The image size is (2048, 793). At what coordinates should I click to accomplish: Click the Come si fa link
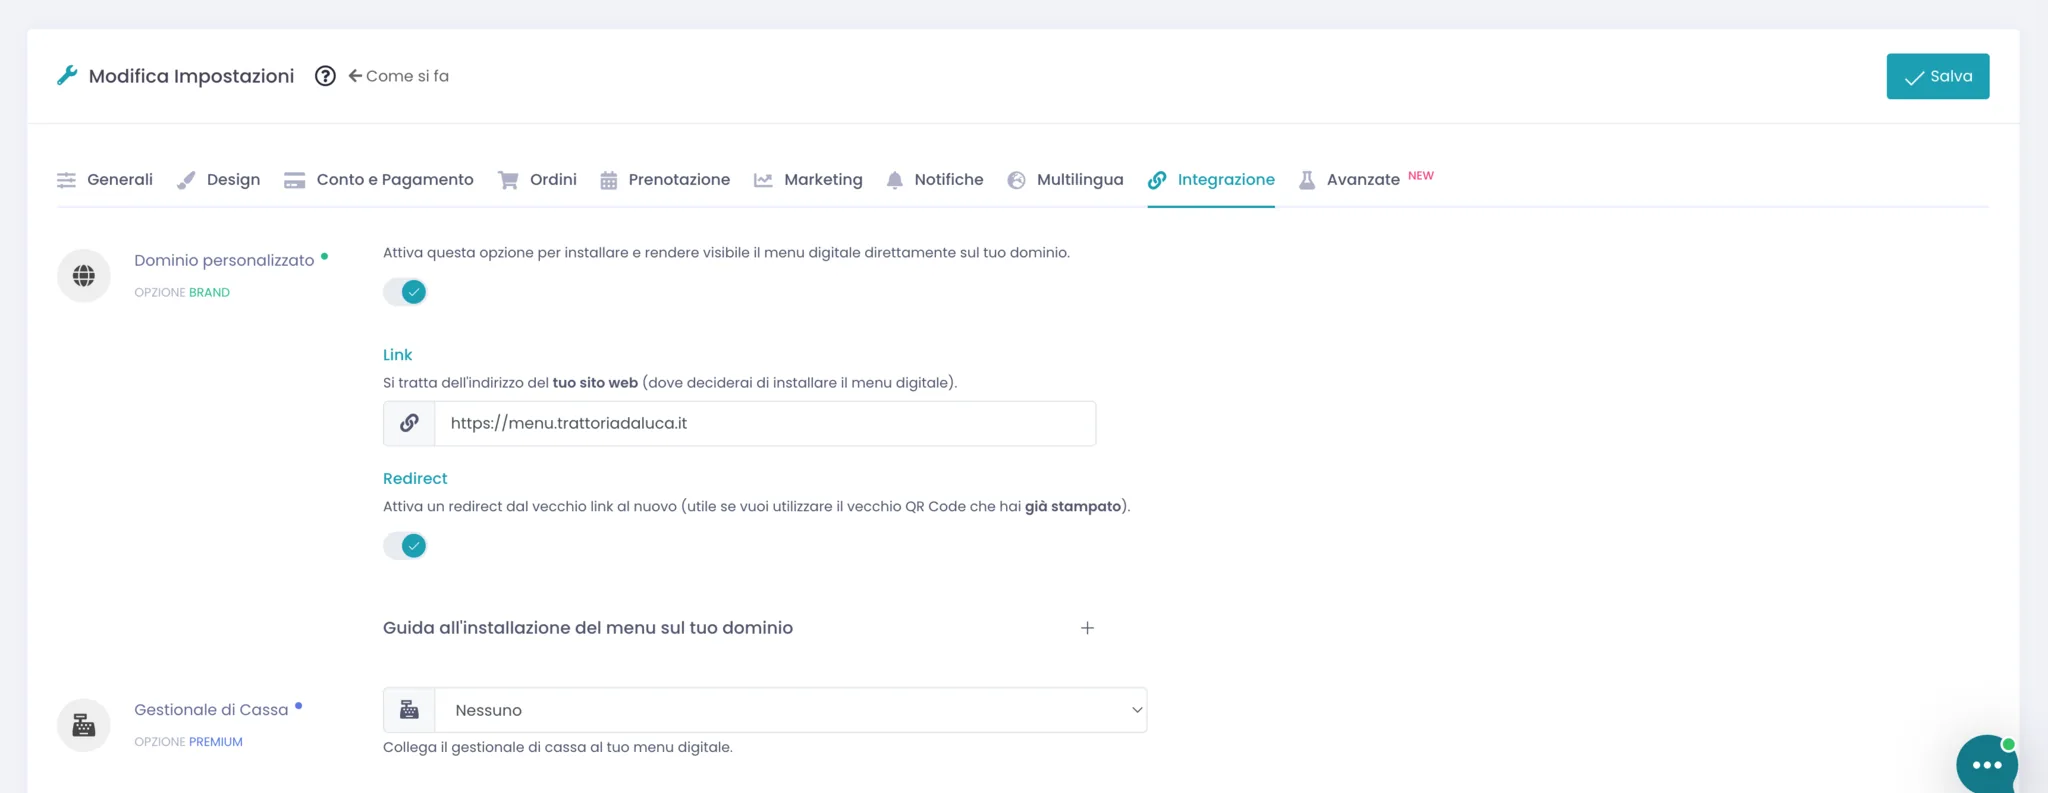click(398, 76)
